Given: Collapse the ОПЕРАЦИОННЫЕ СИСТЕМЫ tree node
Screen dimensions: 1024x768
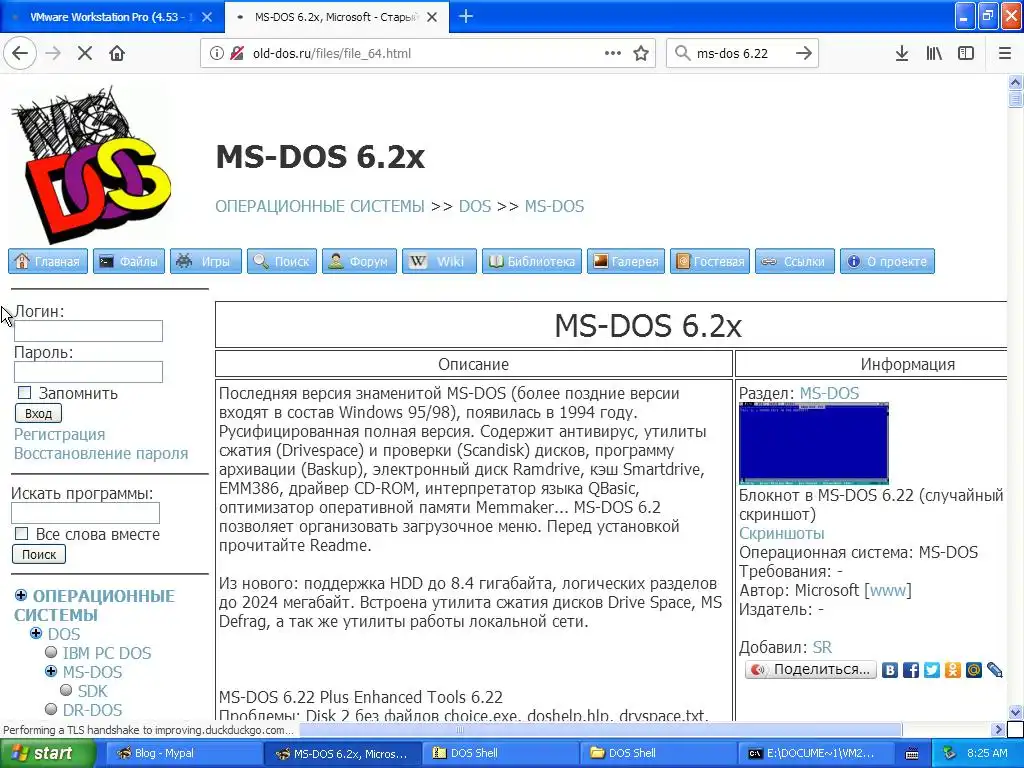Looking at the screenshot, I should (x=21, y=595).
